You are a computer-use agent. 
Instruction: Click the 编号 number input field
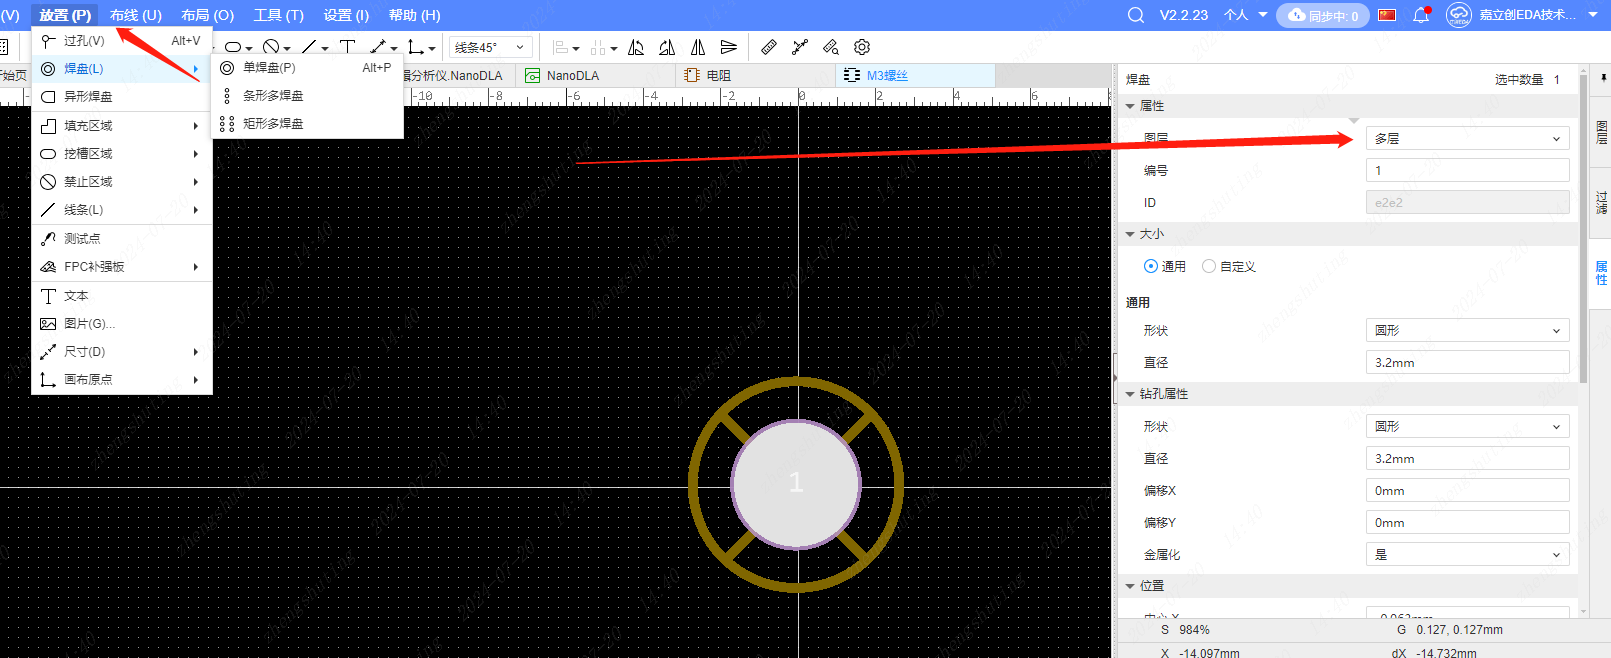(x=1467, y=171)
